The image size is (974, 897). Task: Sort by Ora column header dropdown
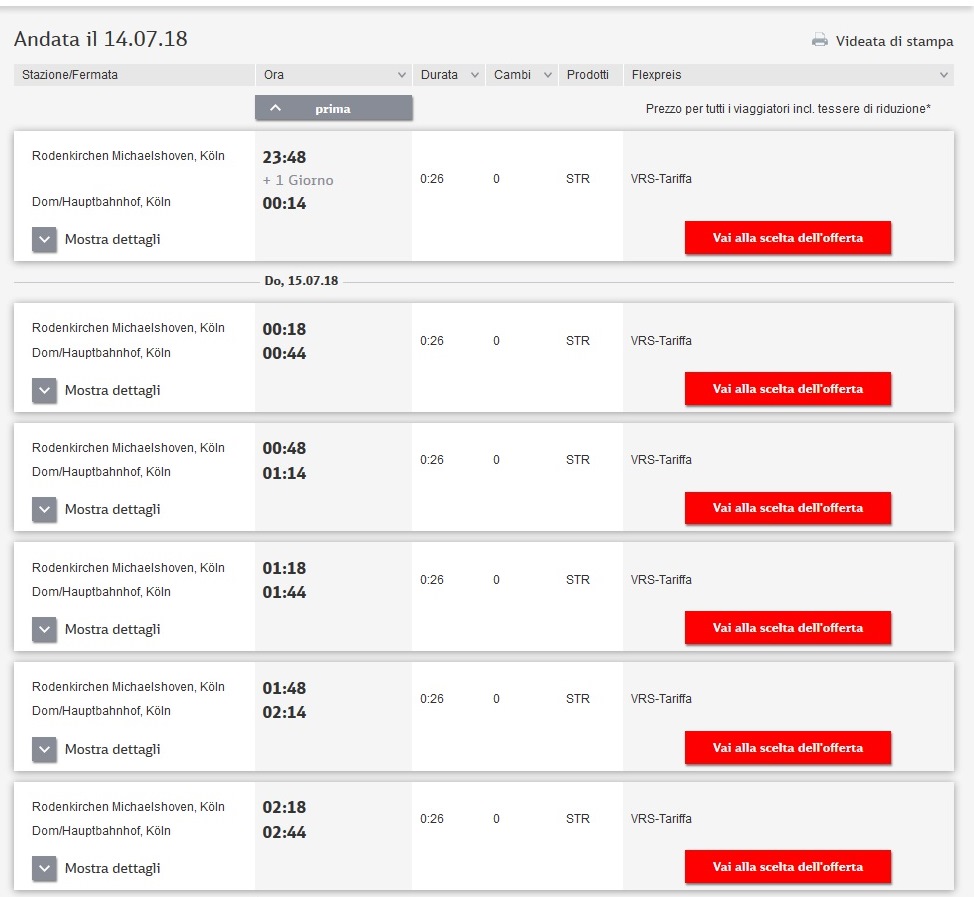coord(333,75)
